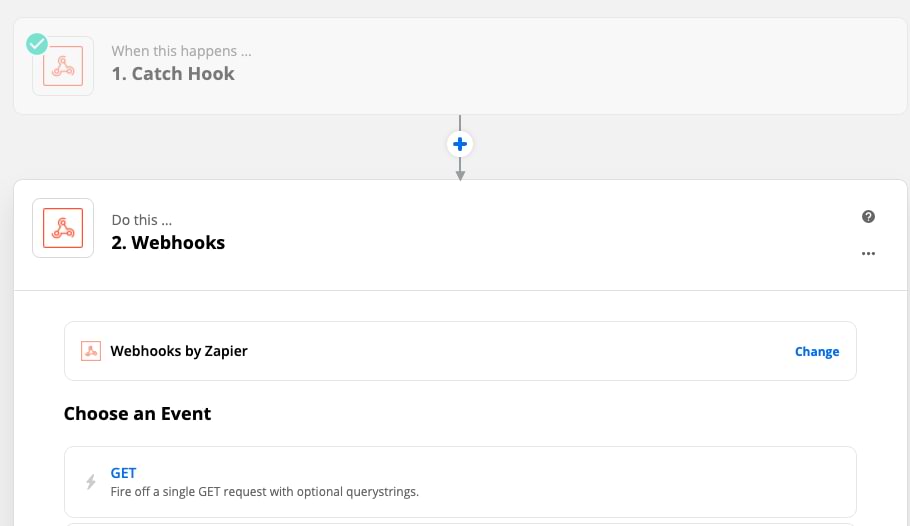The image size is (910, 526).
Task: Click the Webhooks icon on step 2
Action: point(63,228)
